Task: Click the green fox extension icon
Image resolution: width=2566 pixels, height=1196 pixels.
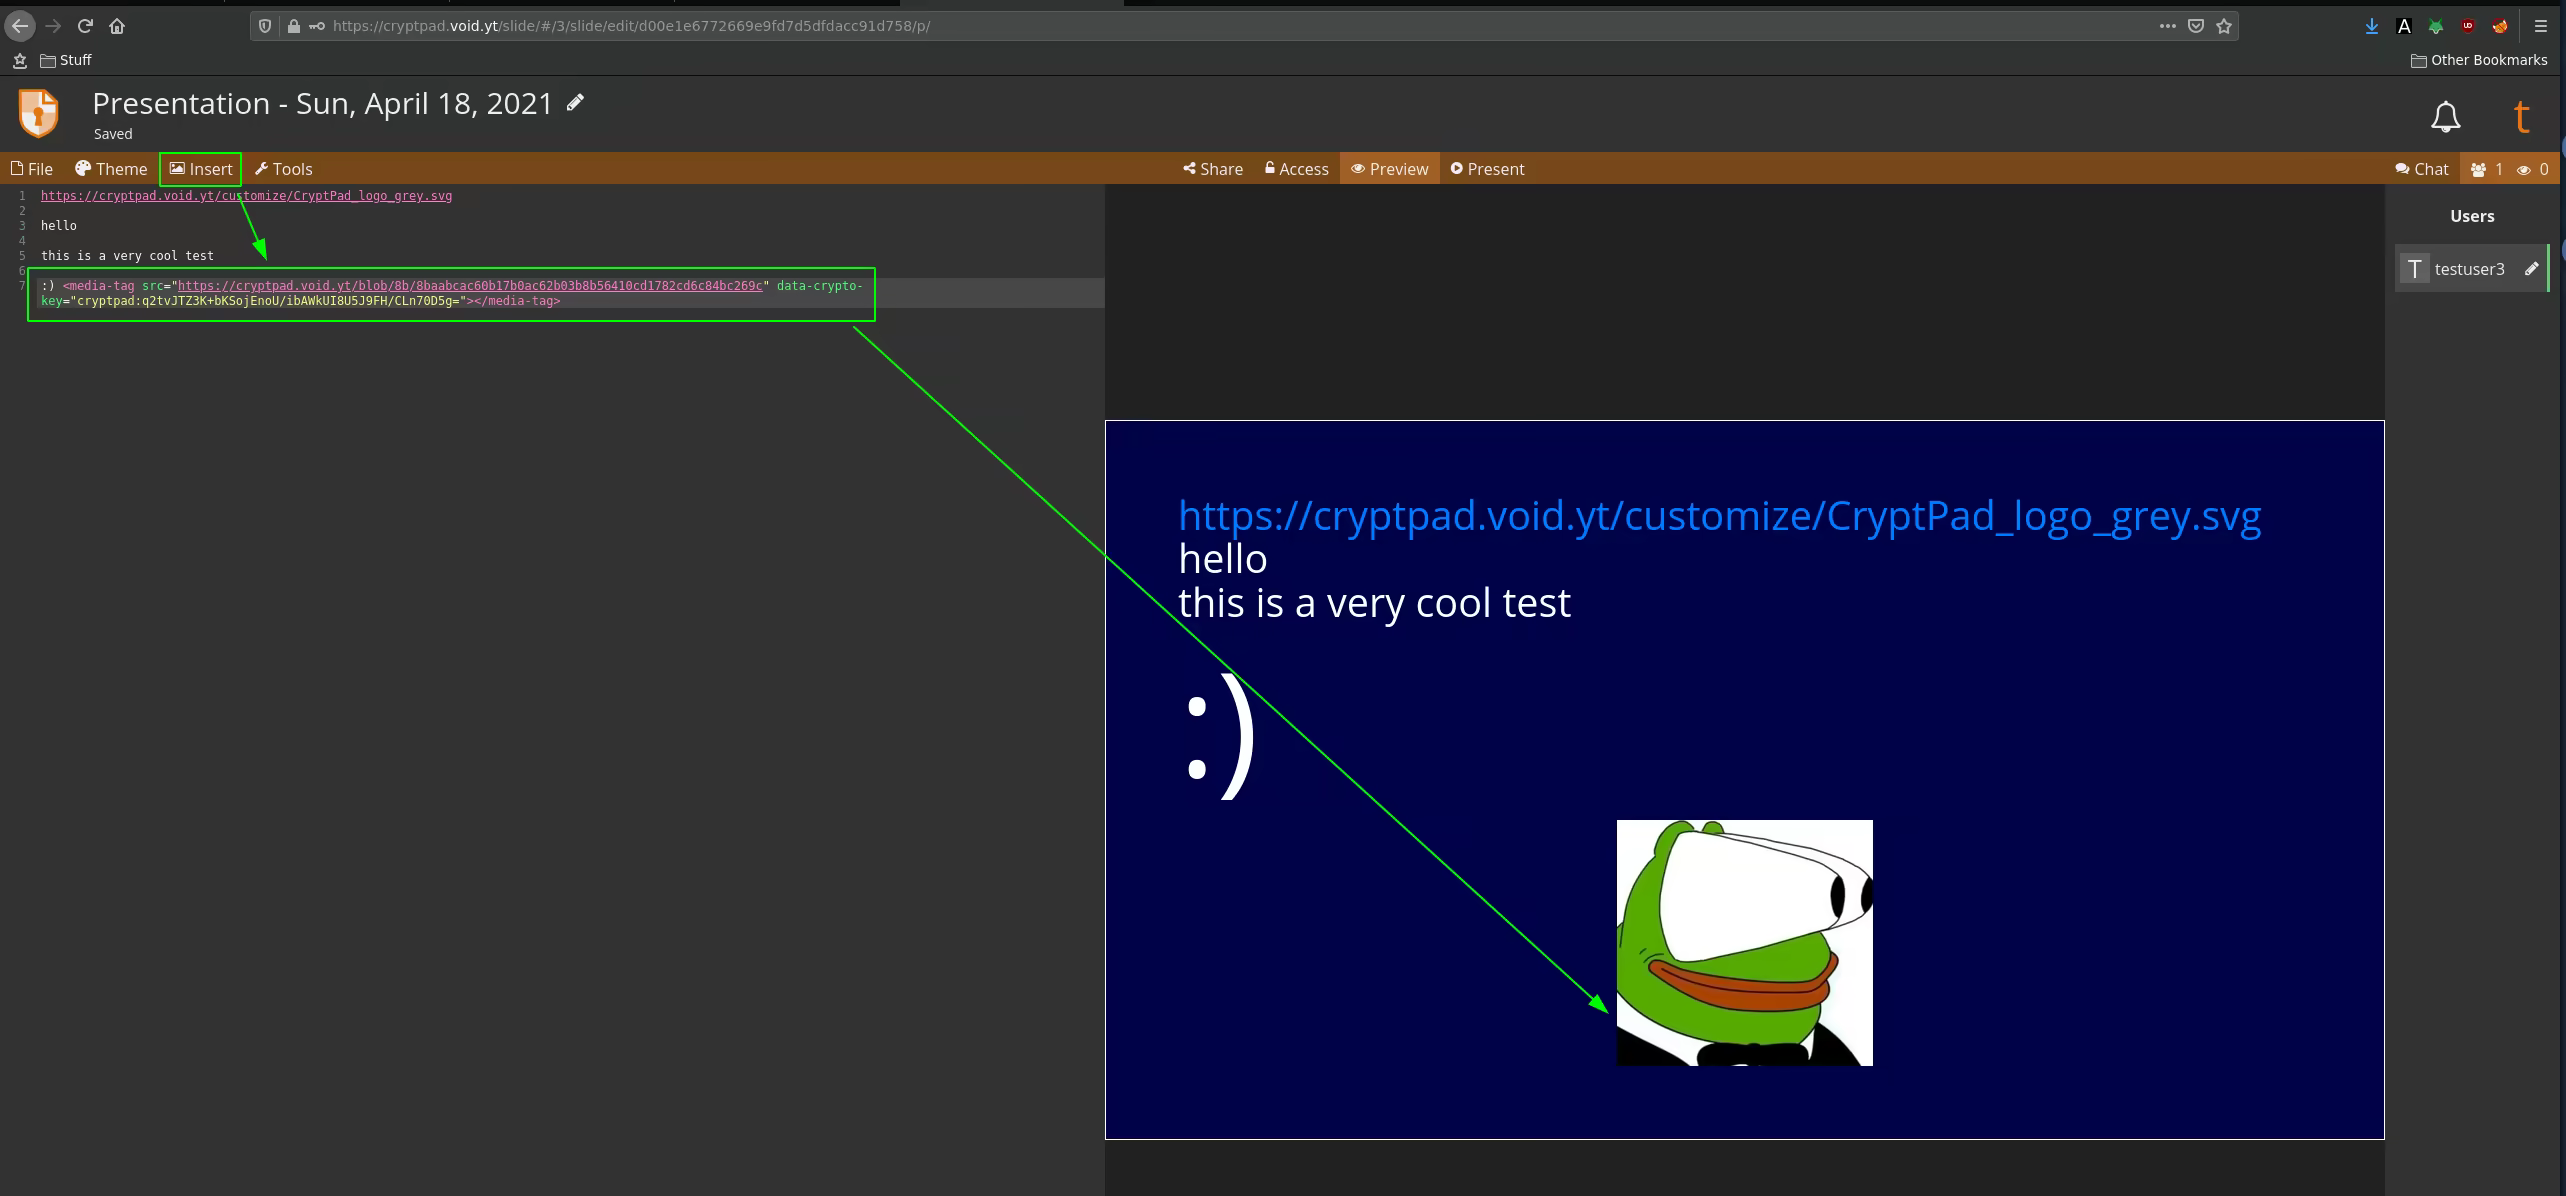Action: (x=2436, y=26)
